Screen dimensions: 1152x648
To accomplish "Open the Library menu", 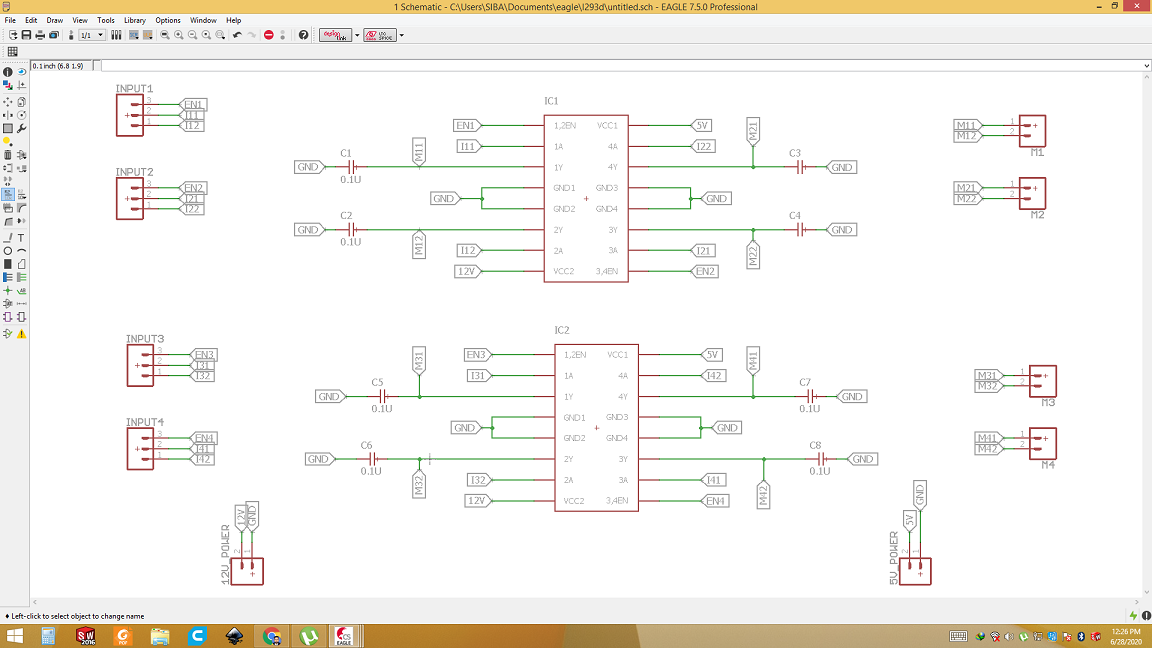I will click(x=134, y=20).
